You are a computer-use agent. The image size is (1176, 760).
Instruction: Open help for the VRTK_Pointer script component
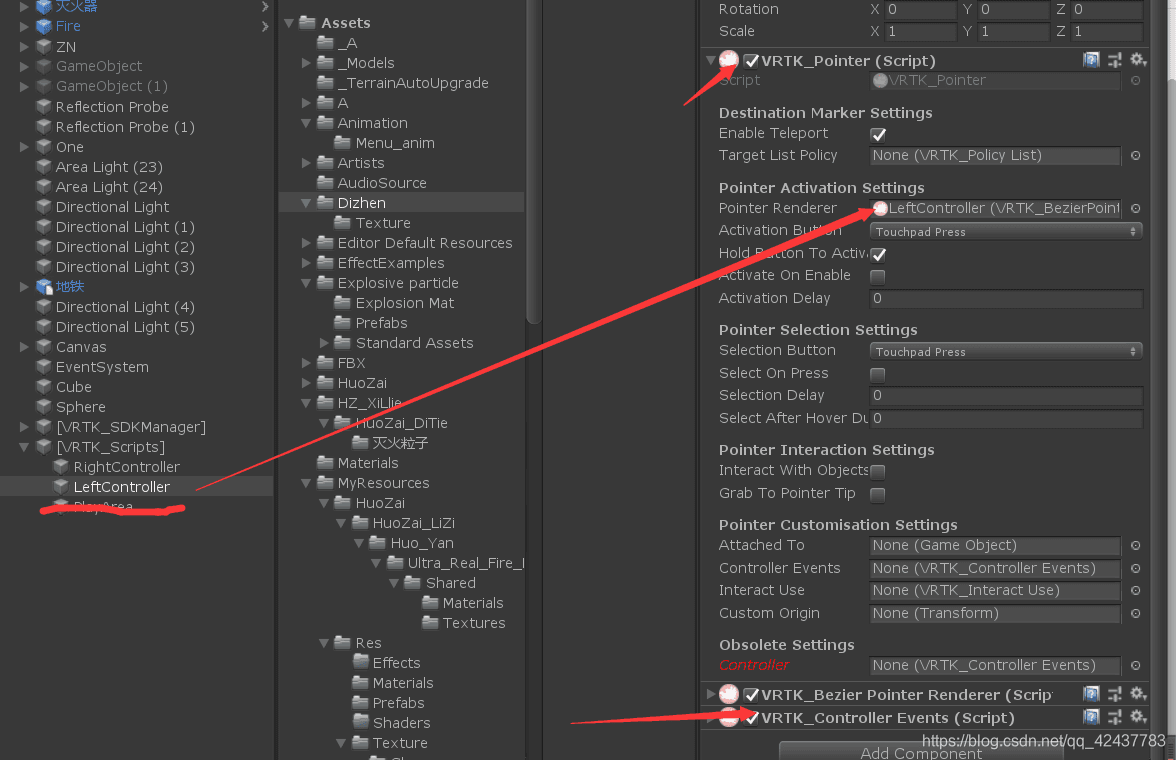point(1092,61)
